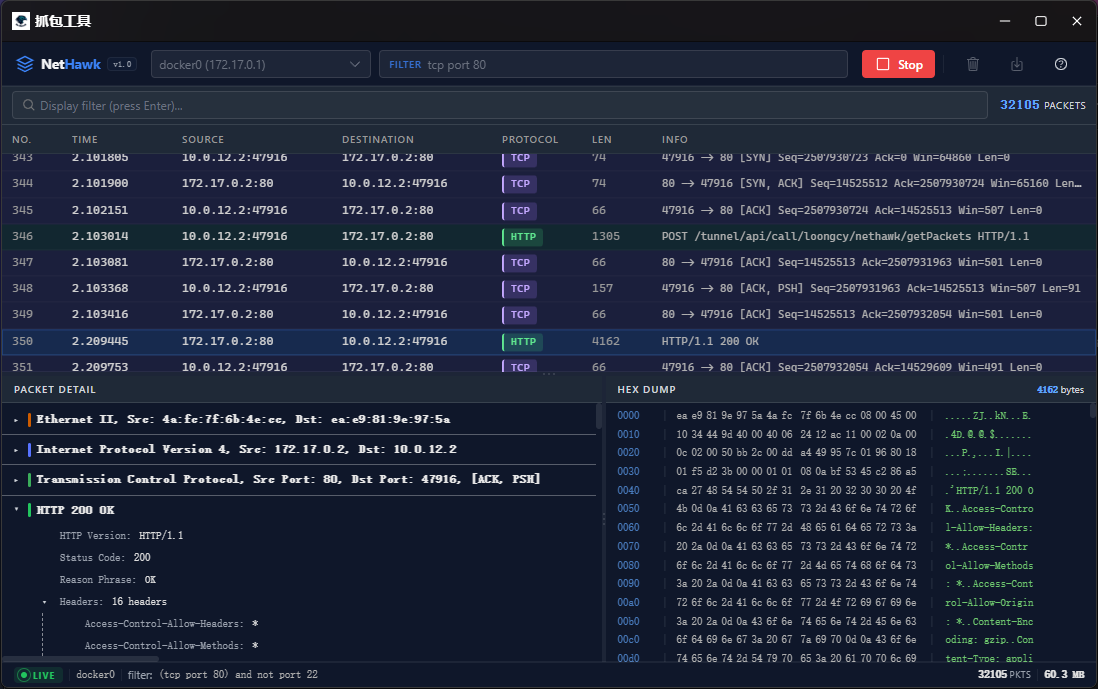Click the HTTP badge on packet 346
The image size is (1098, 689).
click(523, 237)
